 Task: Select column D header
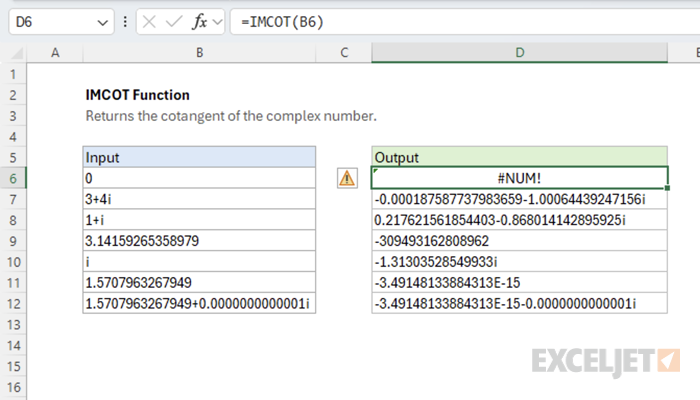coord(520,53)
